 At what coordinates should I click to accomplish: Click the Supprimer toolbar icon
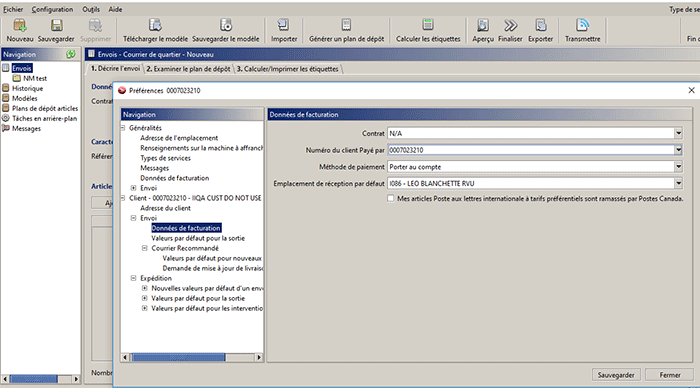click(x=95, y=25)
